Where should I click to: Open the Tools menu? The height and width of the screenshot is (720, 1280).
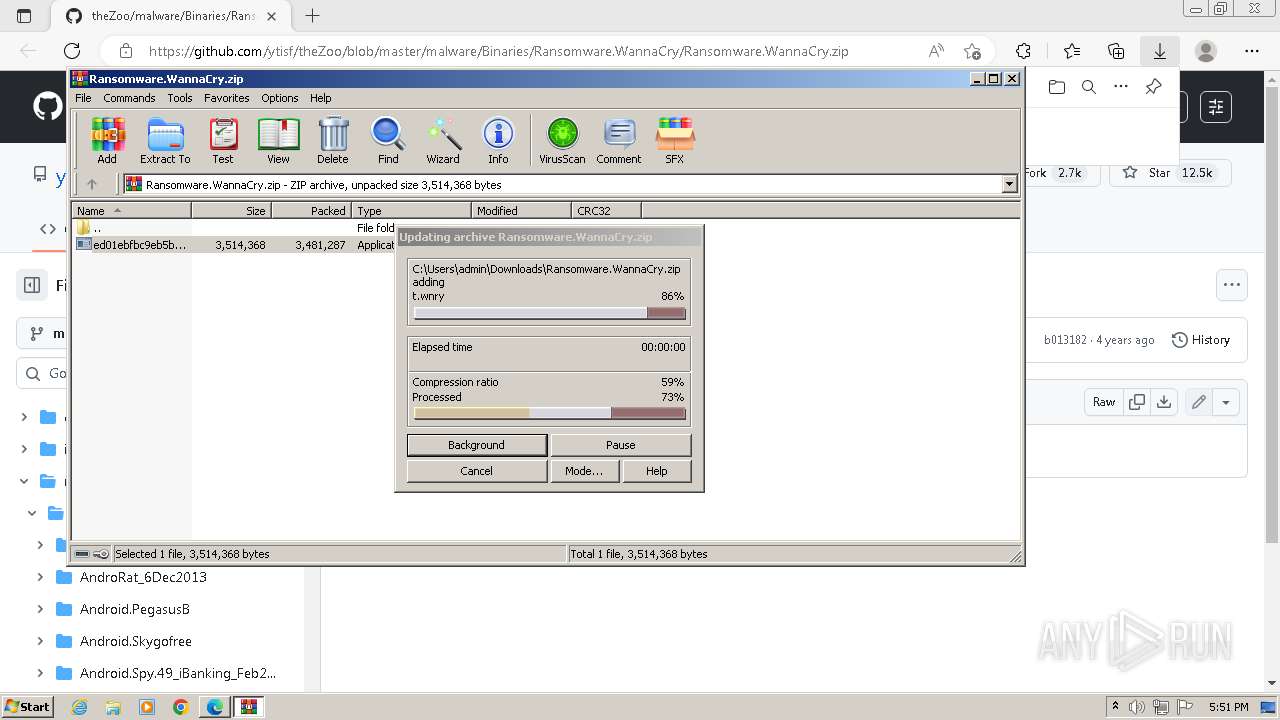click(x=180, y=98)
